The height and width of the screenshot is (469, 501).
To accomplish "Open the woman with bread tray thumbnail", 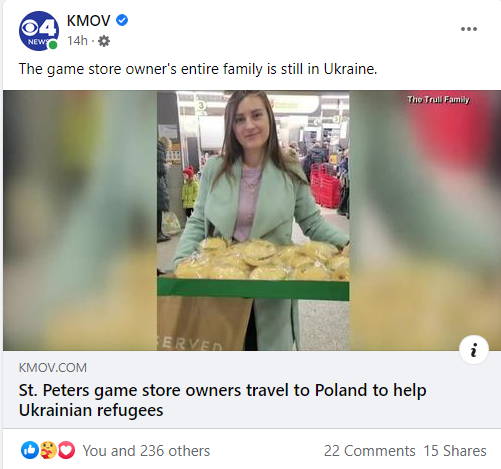I will click(x=253, y=220).
